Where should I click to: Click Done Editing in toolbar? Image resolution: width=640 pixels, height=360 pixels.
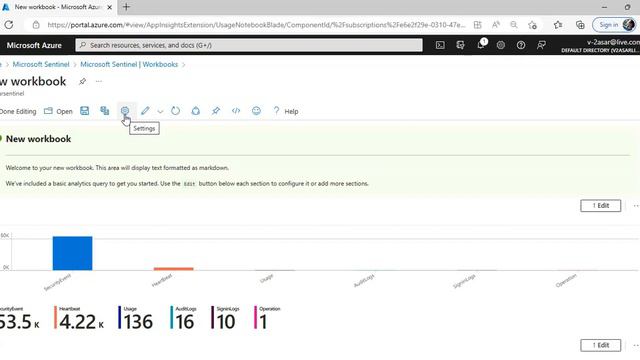click(18, 111)
